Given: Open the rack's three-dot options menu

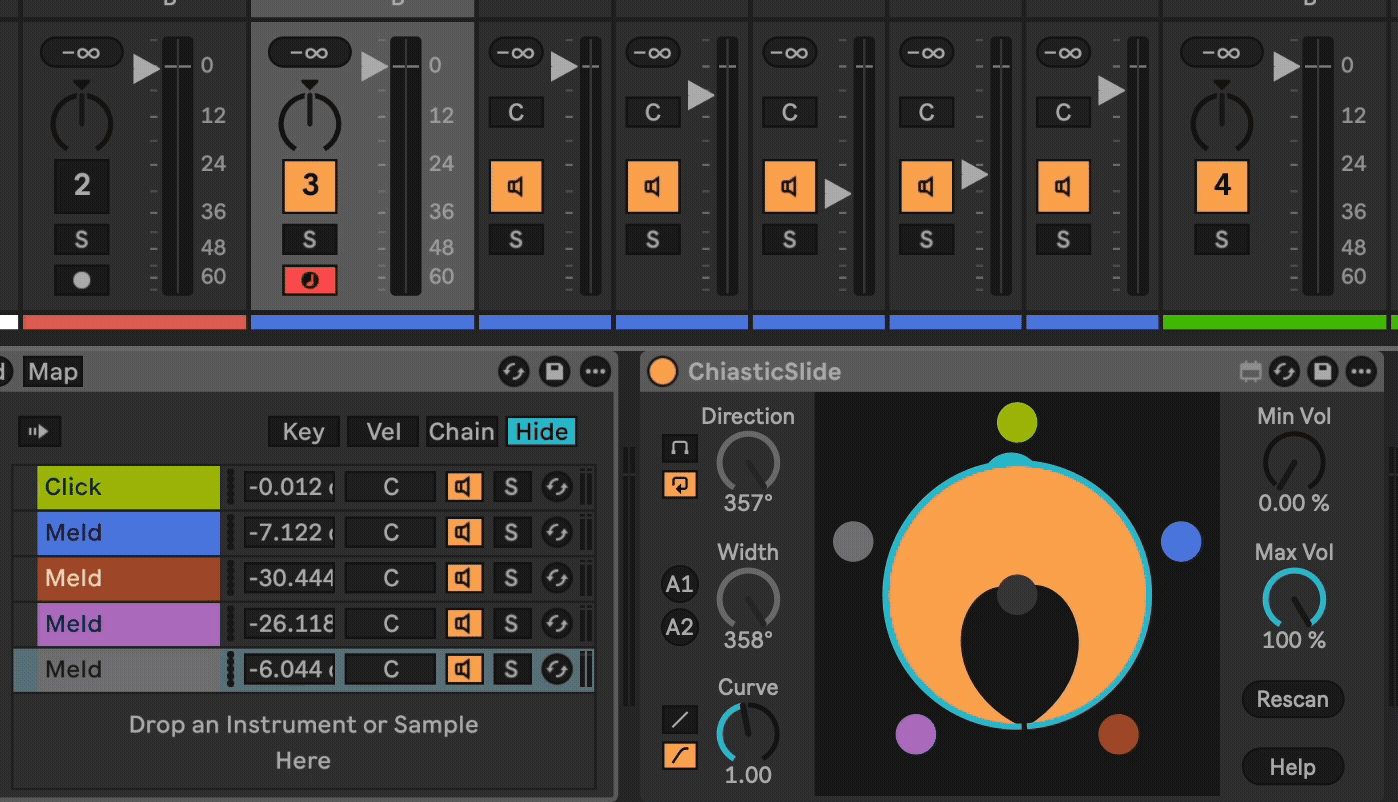Looking at the screenshot, I should click(x=596, y=372).
